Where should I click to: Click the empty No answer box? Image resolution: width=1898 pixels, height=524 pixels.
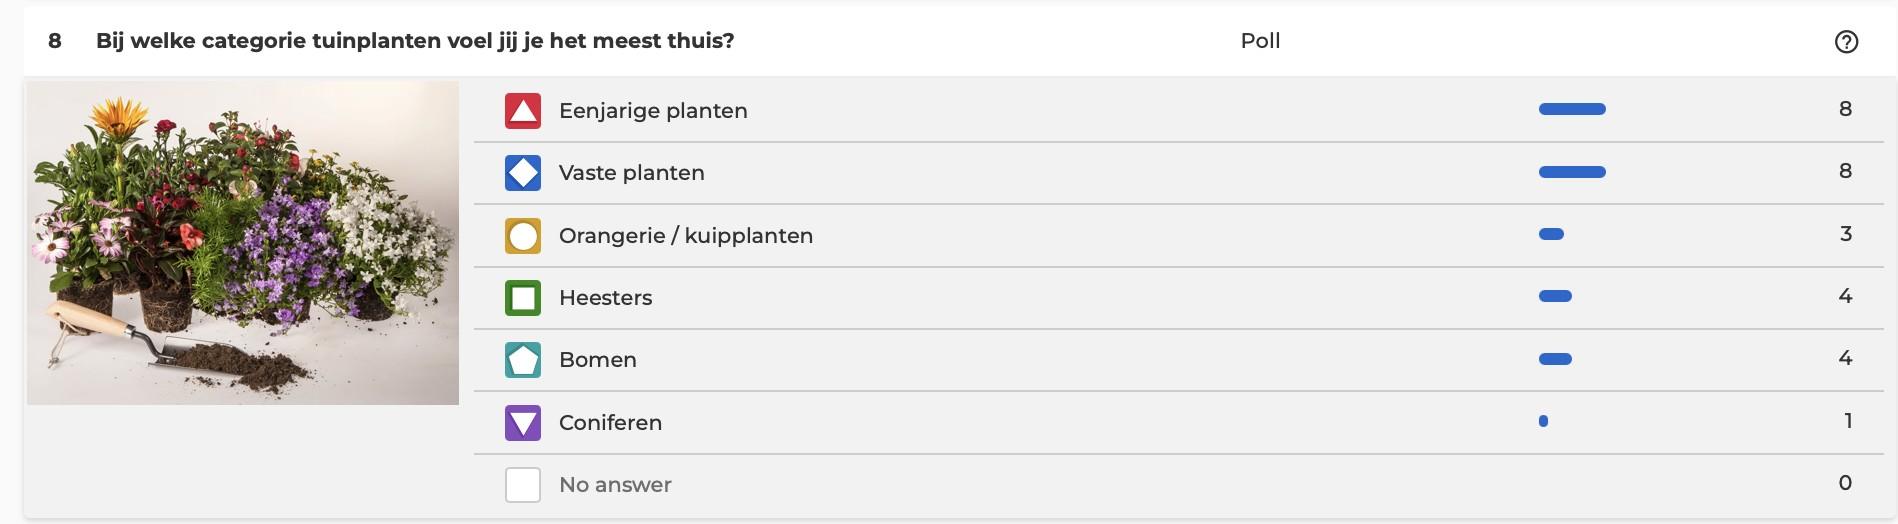[523, 485]
